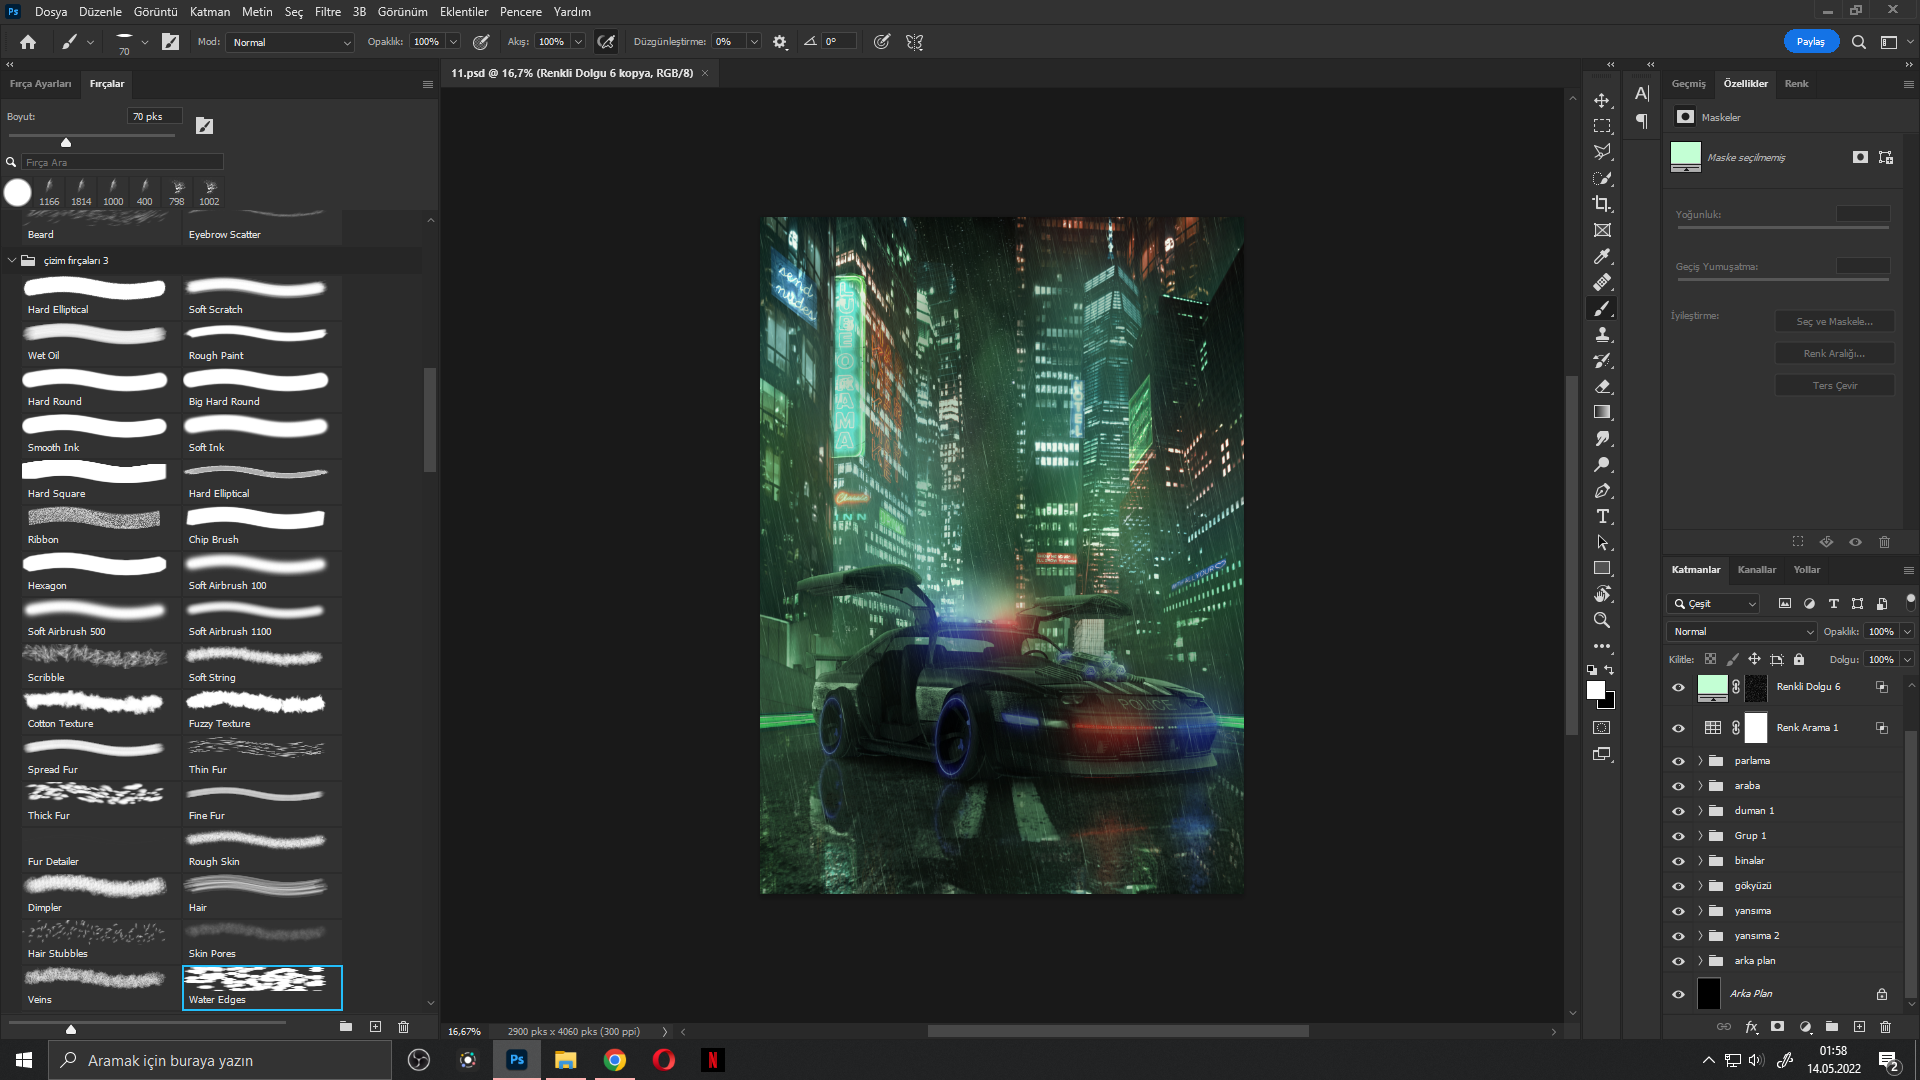Switch to the Geçmiş tab
Viewport: 1920px width, 1080px height.
tap(1689, 84)
